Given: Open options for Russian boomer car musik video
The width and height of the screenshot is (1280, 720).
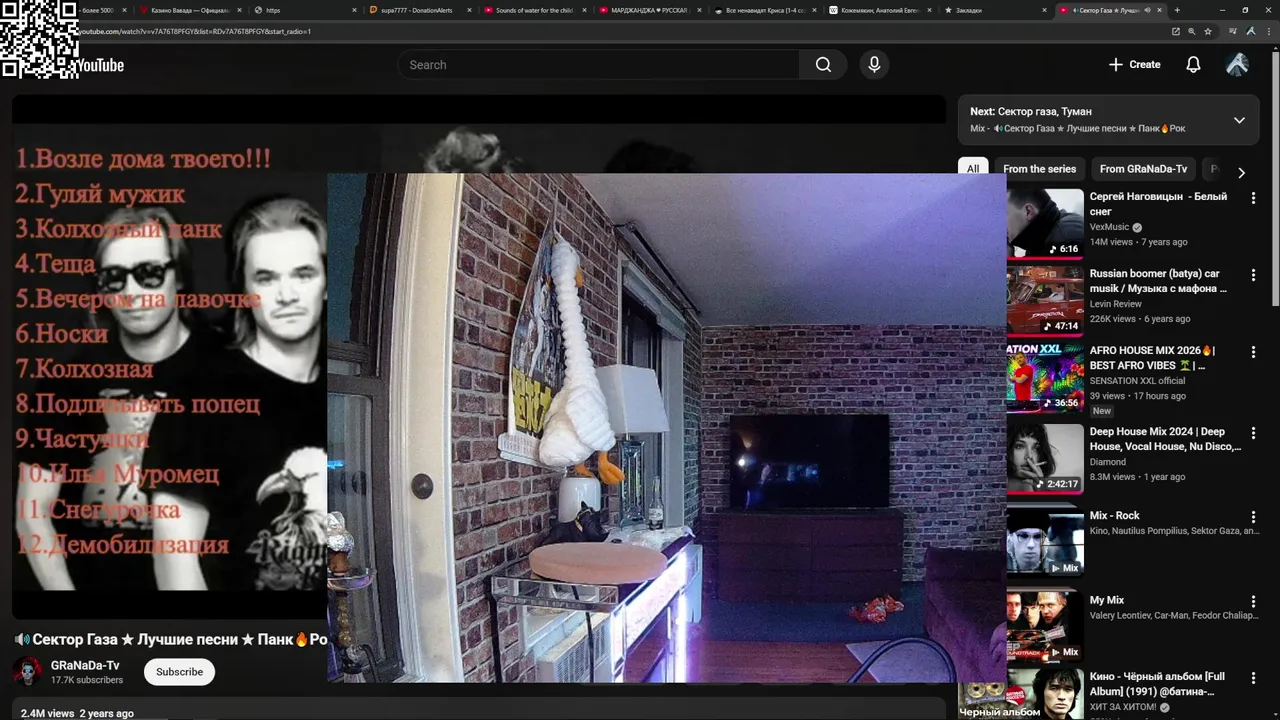Looking at the screenshot, I should pos(1253,275).
